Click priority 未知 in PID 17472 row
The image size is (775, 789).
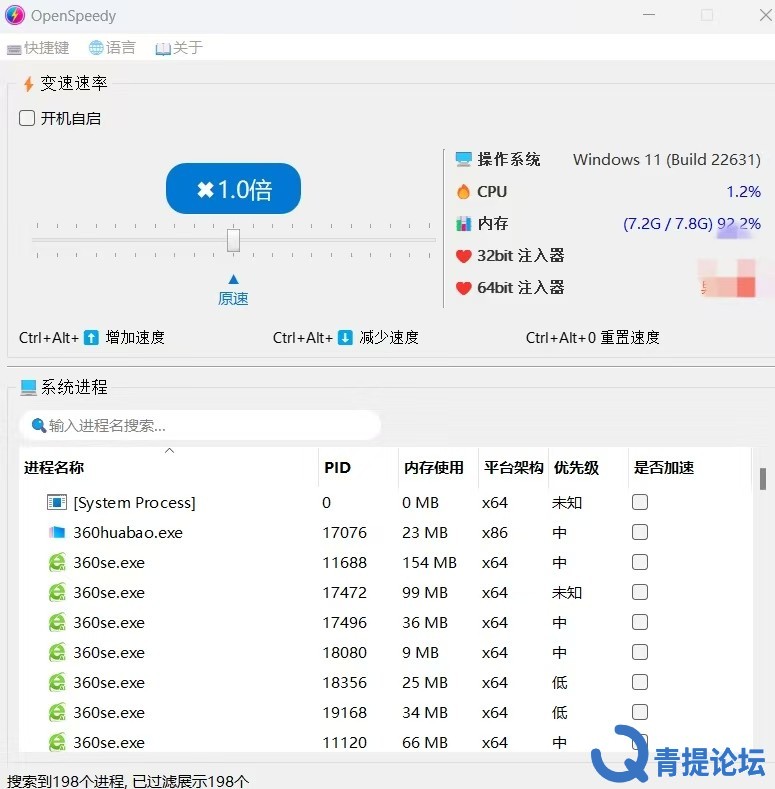[x=567, y=592]
